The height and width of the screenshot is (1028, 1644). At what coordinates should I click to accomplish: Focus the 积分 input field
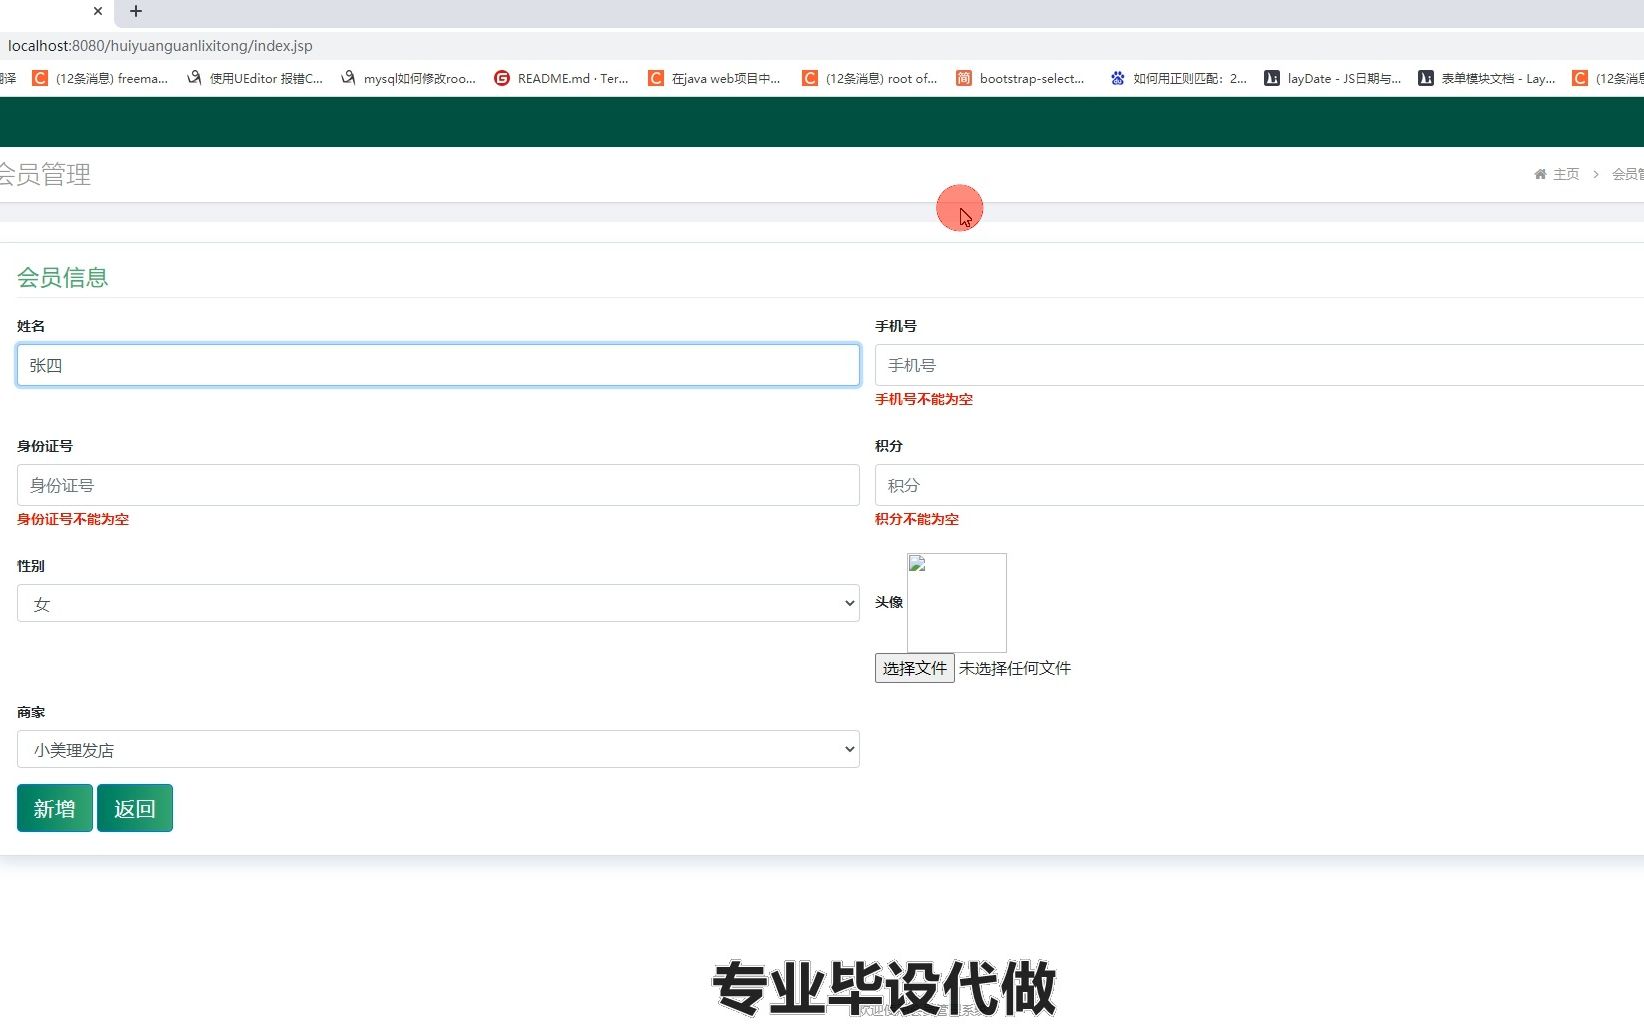coord(1259,485)
